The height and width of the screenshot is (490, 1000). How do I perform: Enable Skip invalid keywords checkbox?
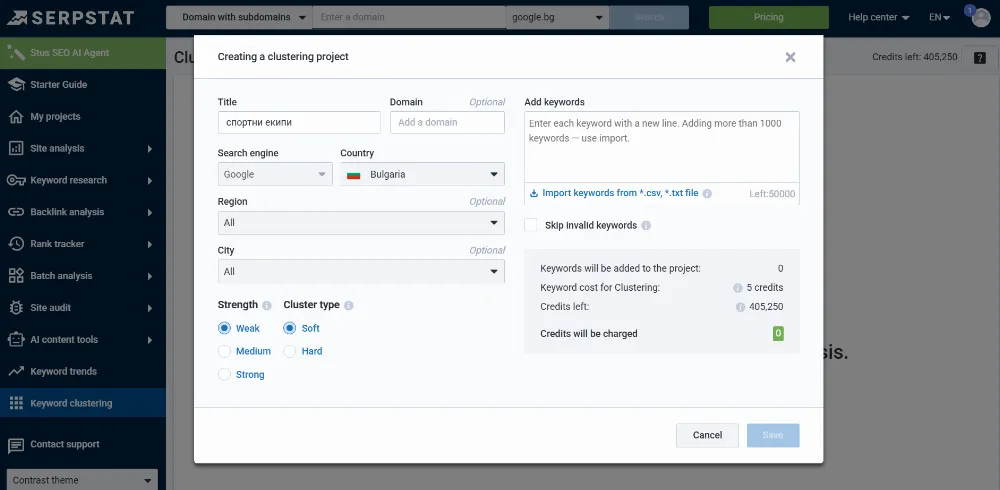531,225
